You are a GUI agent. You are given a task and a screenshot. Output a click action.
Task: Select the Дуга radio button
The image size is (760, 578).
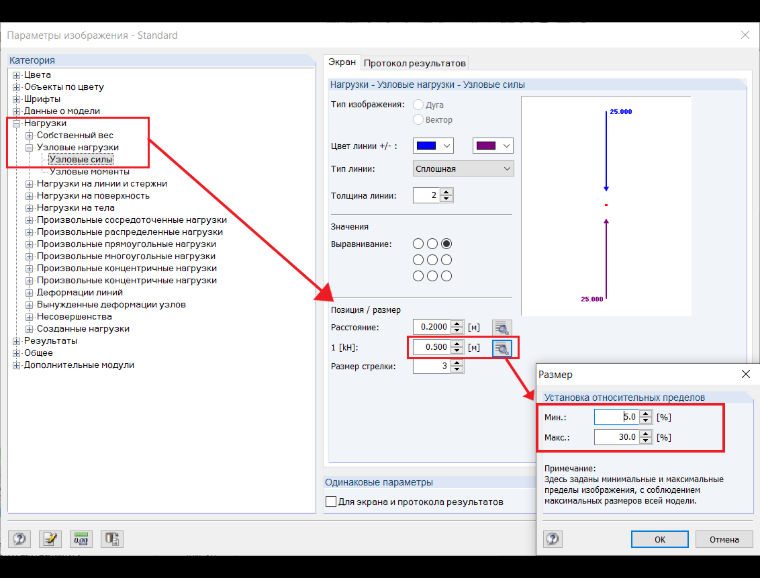pyautogui.click(x=418, y=105)
